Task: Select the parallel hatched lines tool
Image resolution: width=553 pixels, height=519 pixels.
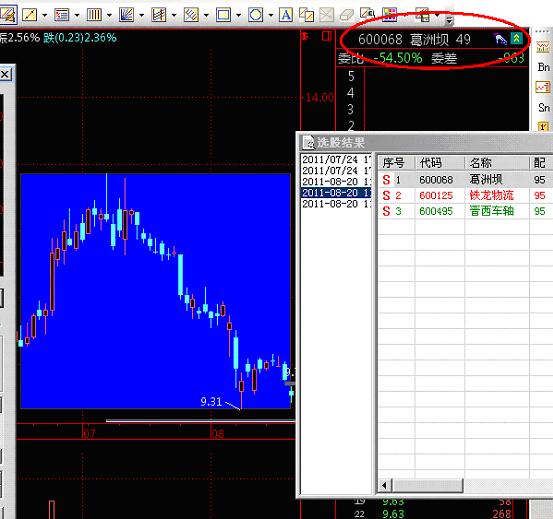Action: point(191,15)
